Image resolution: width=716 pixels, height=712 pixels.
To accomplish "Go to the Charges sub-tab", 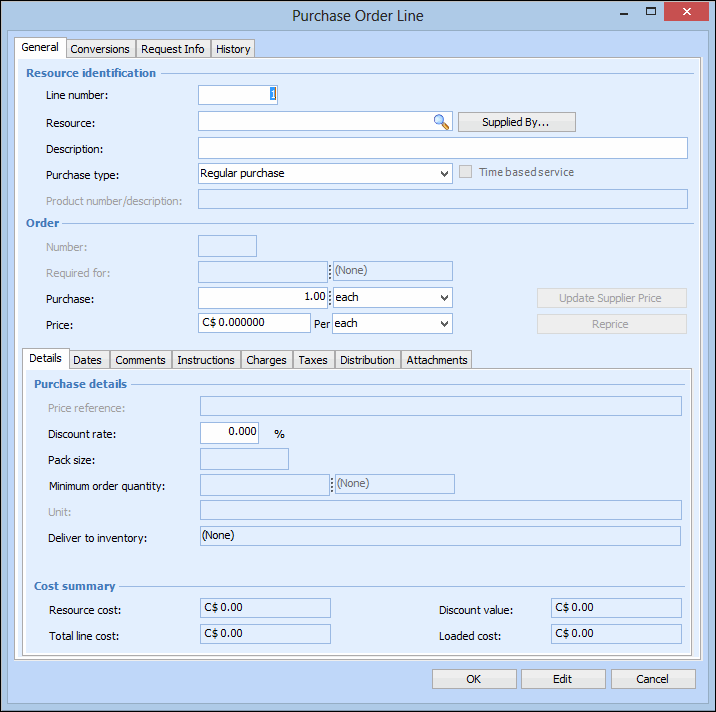I will point(266,360).
